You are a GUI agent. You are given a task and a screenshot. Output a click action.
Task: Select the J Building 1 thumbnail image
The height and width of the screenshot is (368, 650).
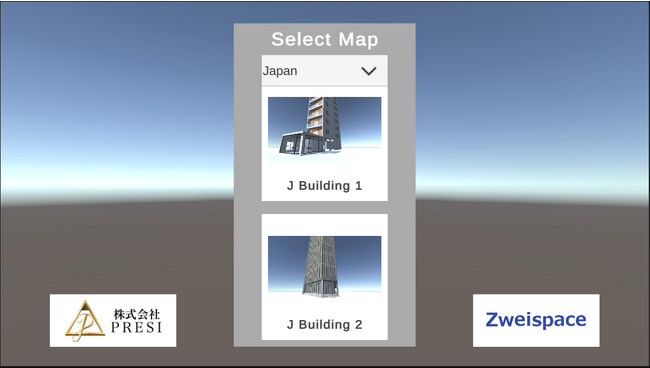point(325,128)
